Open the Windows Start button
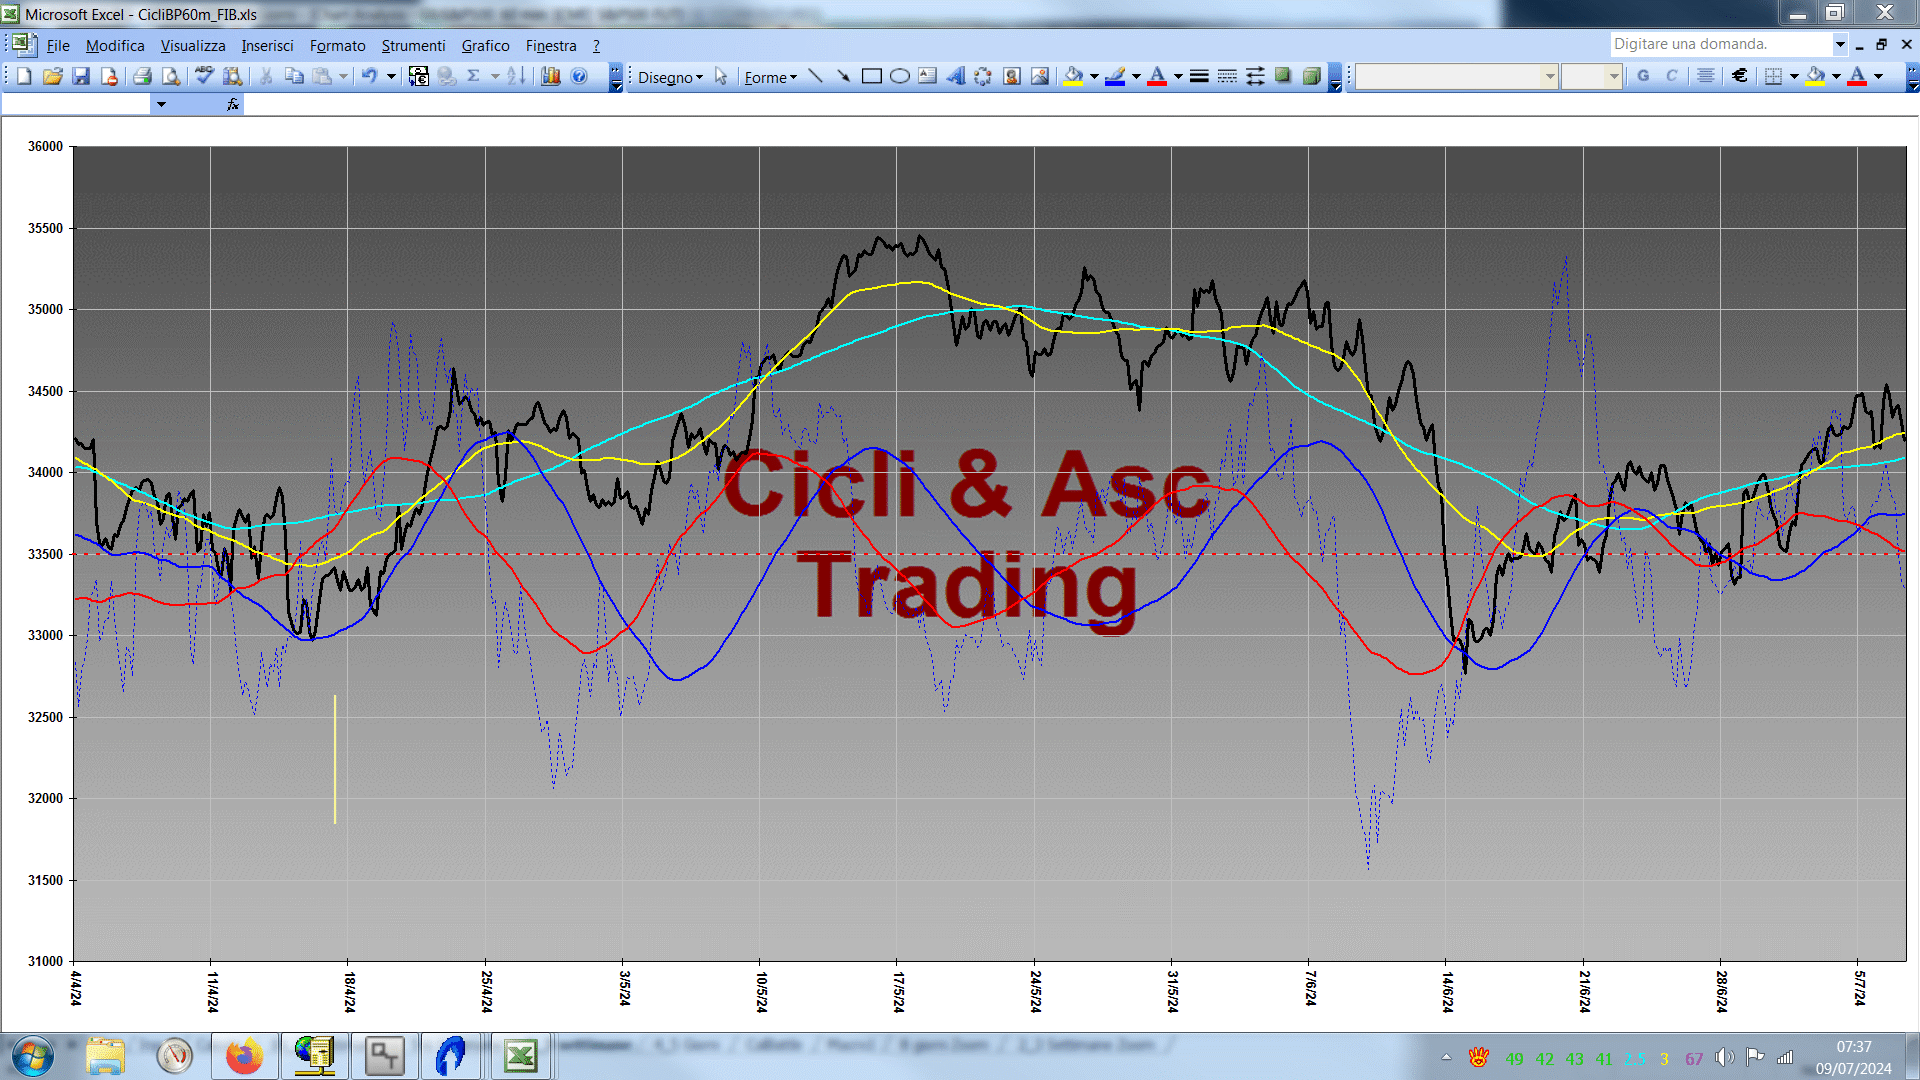 click(x=32, y=1056)
